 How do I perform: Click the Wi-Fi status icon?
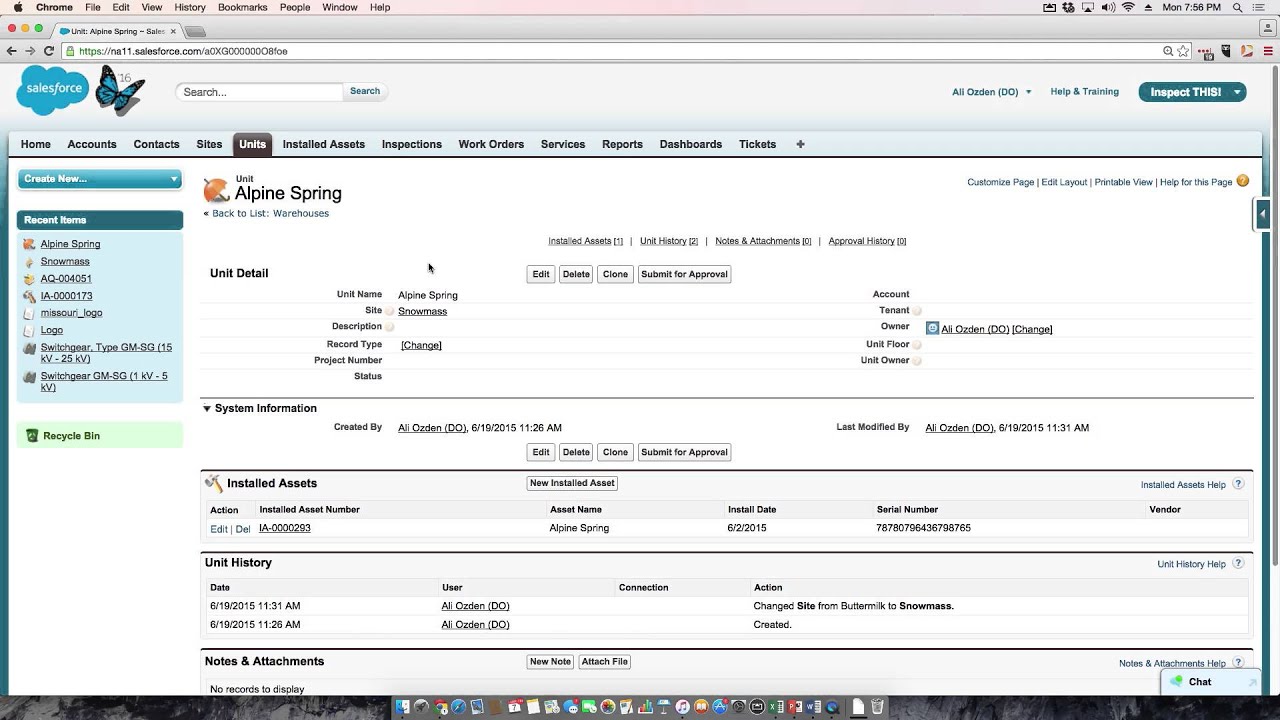pyautogui.click(x=1129, y=7)
